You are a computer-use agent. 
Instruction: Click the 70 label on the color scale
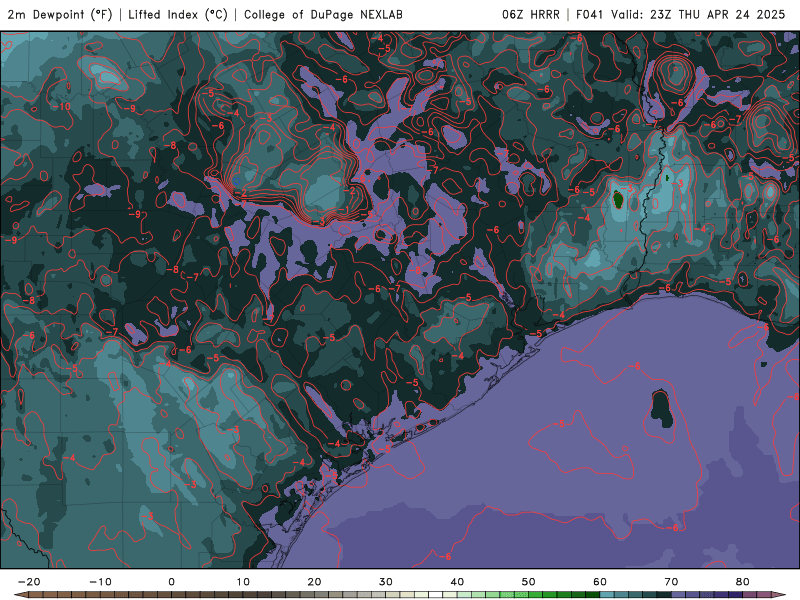671,582
